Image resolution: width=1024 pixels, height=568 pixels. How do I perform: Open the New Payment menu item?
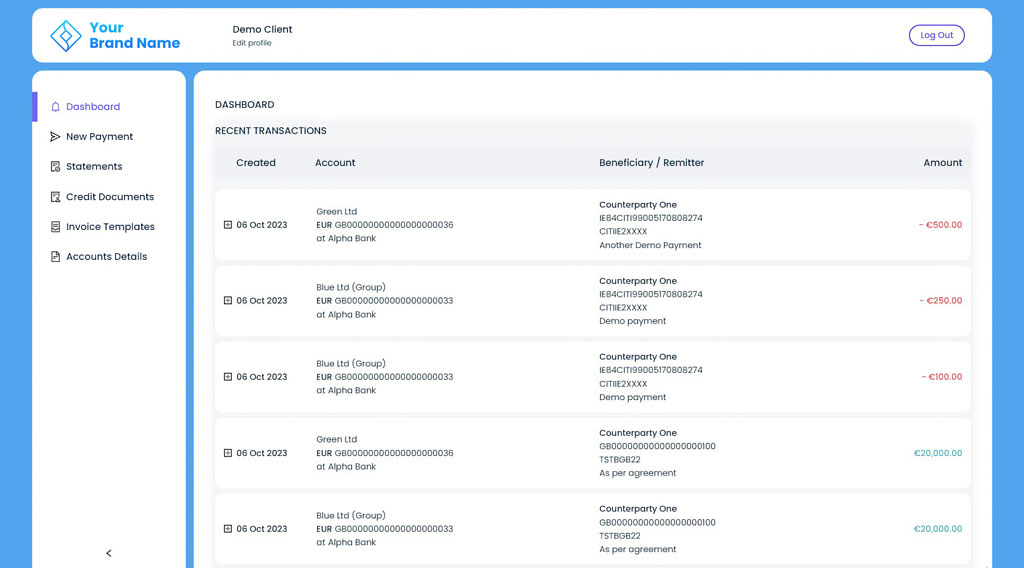click(99, 137)
